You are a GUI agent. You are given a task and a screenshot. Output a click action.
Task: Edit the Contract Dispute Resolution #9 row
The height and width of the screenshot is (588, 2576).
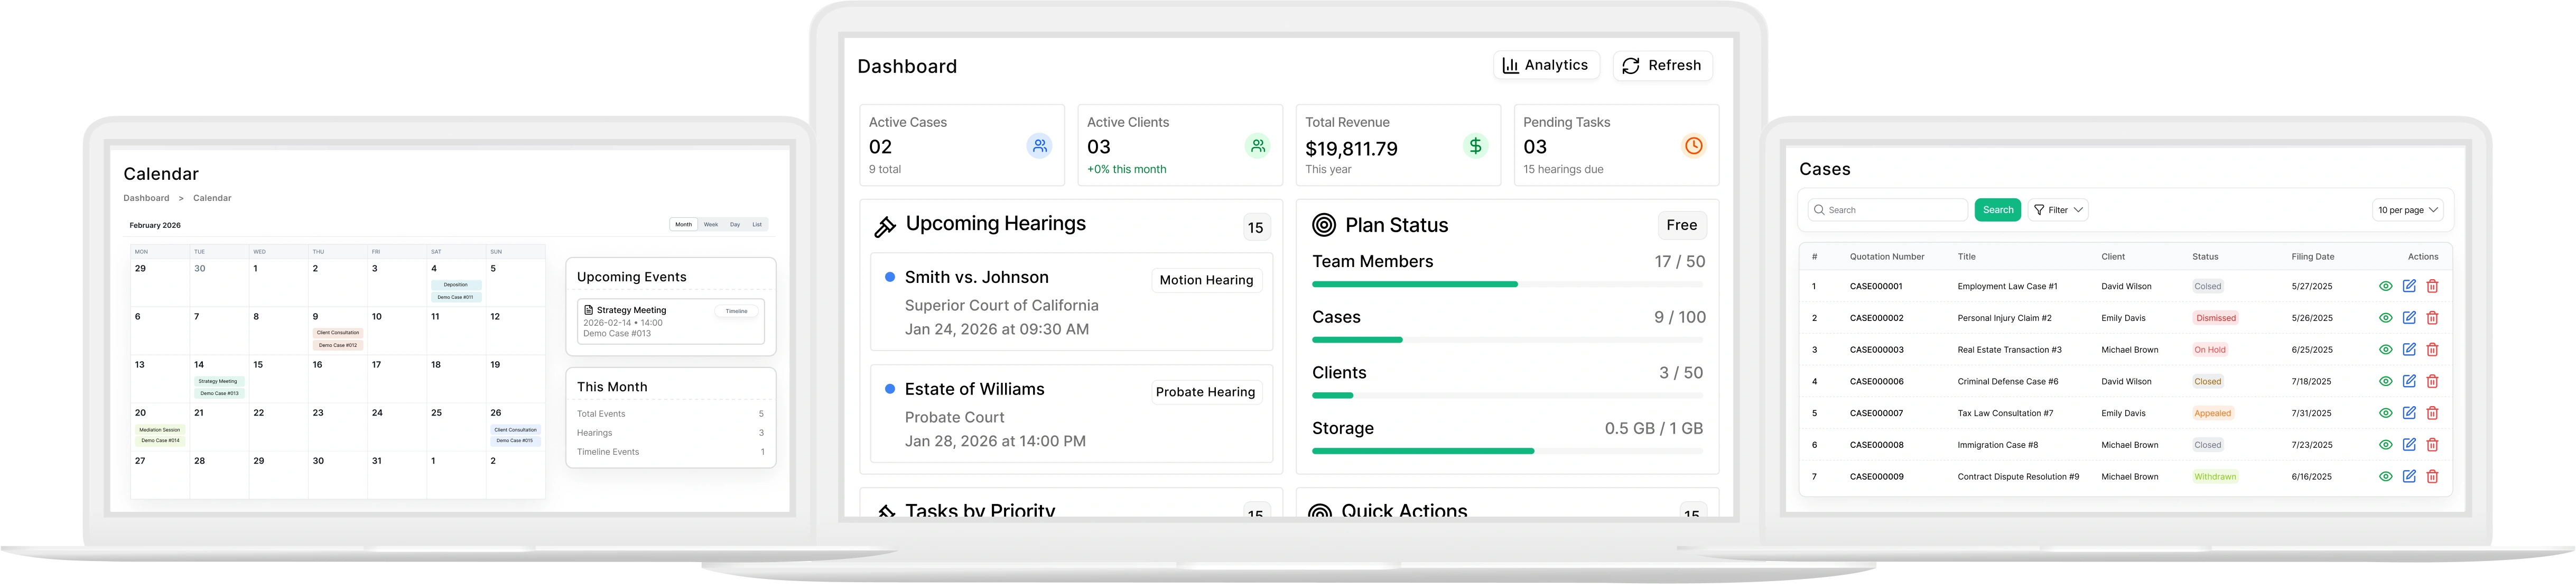pyautogui.click(x=2409, y=477)
